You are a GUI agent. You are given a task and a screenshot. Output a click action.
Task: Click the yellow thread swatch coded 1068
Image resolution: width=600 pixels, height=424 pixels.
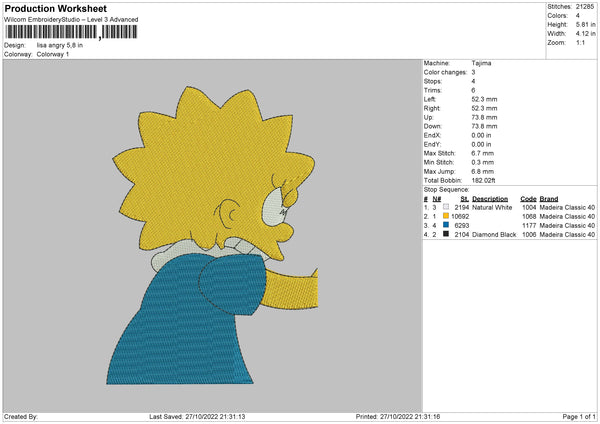coord(446,216)
